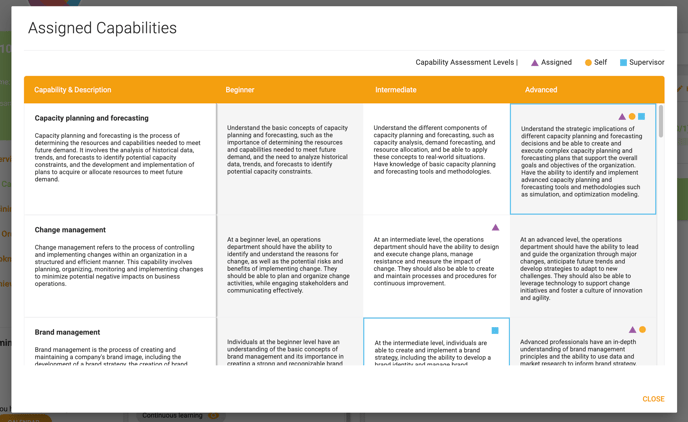
Task: Click Change management Beginner level description
Action: point(288,265)
